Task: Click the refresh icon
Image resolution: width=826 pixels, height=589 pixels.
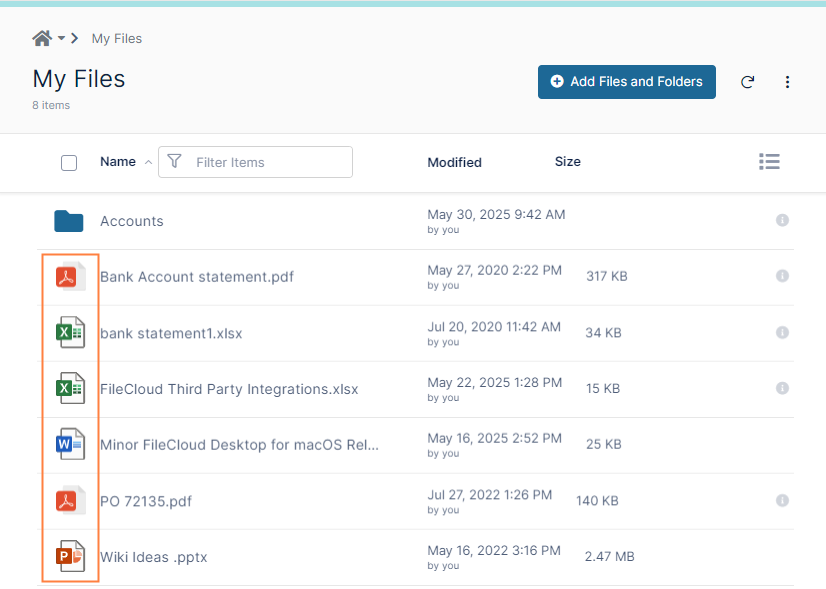Action: point(747,82)
